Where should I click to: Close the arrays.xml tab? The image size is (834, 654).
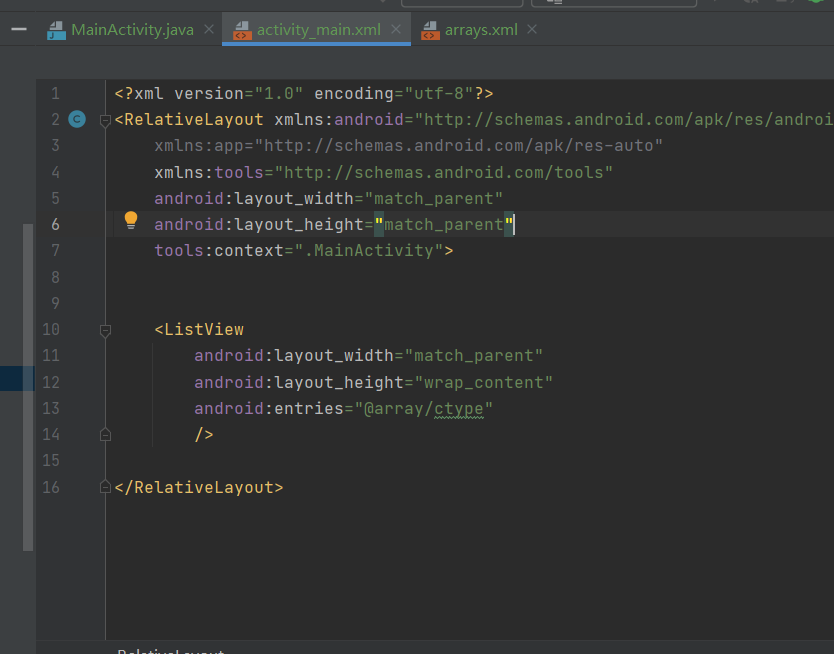(x=532, y=30)
